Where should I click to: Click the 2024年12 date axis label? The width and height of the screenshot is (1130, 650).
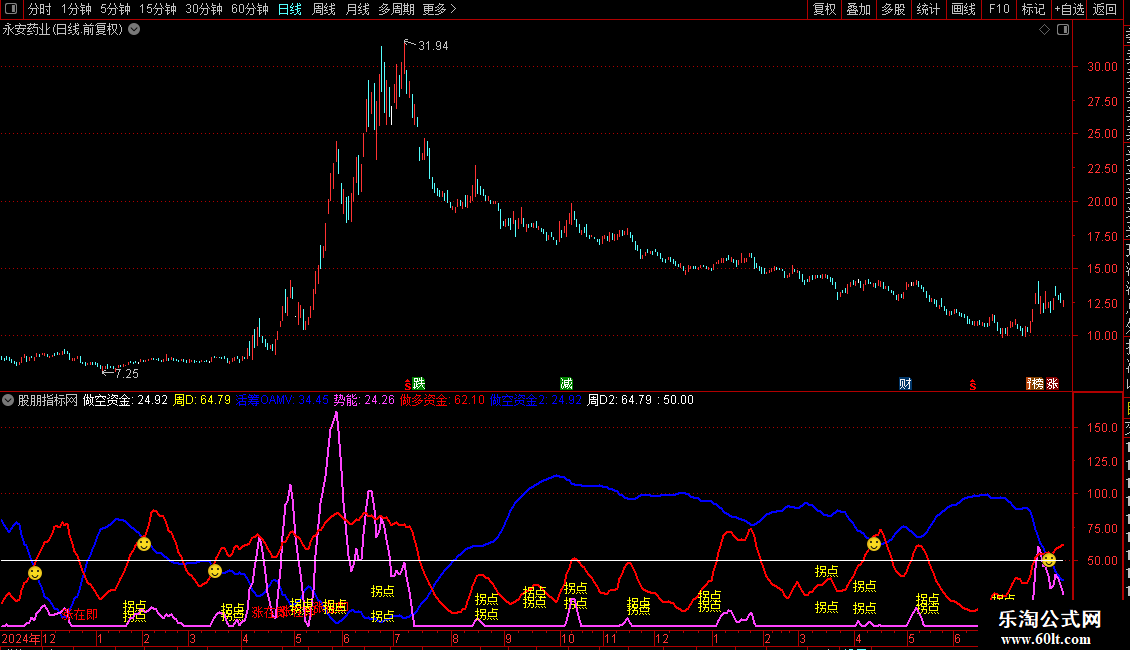[29, 638]
